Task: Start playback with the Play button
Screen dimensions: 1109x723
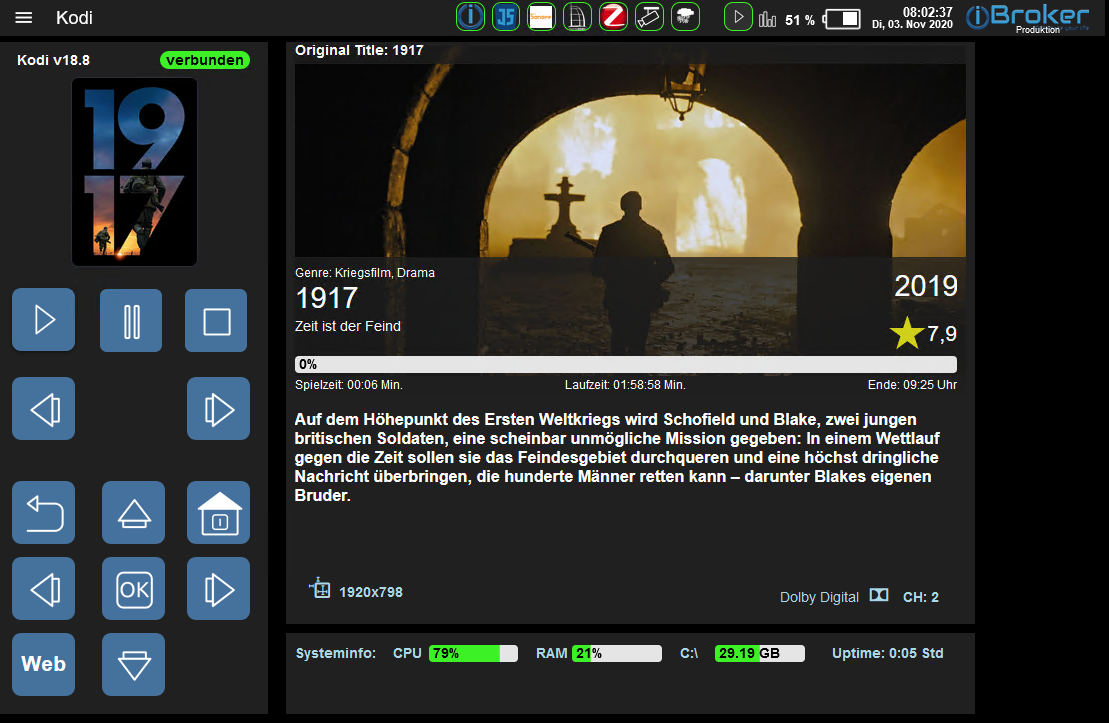Action: [44, 320]
